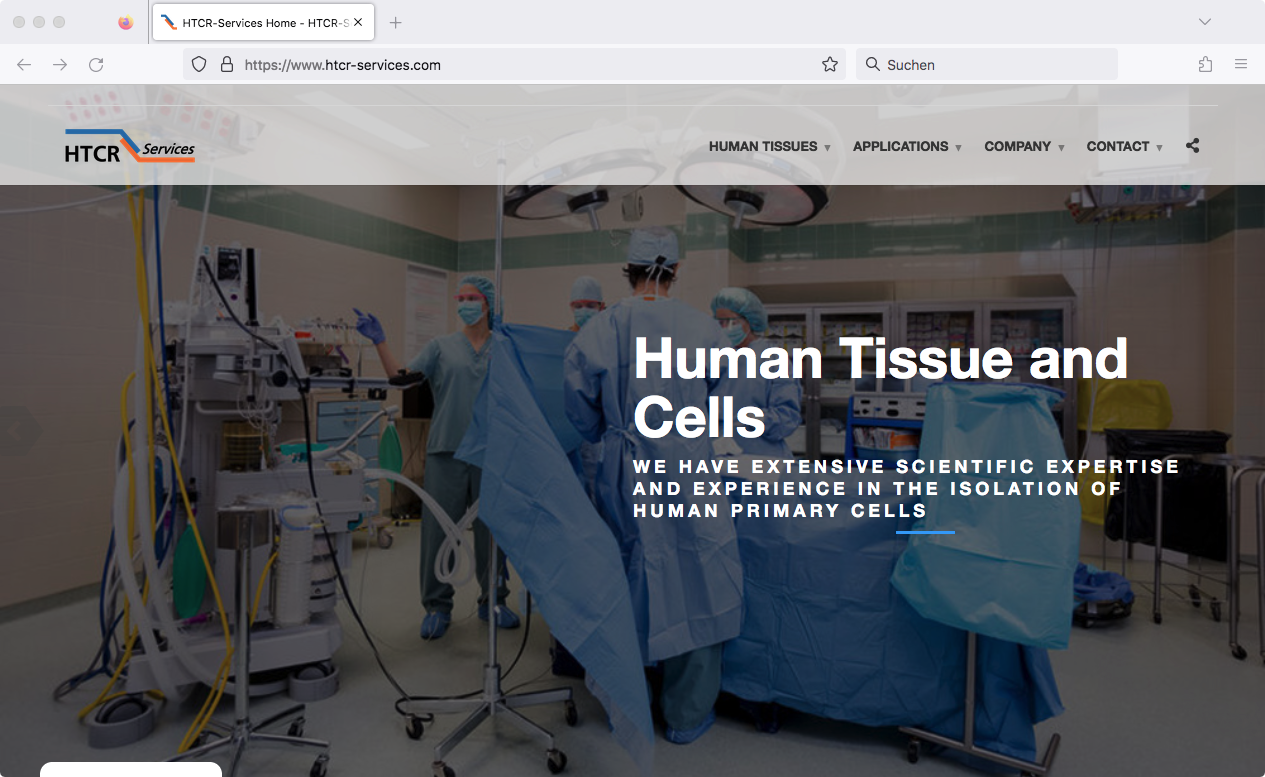Expand the COMPANY dropdown arrow
Image resolution: width=1265 pixels, height=777 pixels.
click(x=1061, y=148)
